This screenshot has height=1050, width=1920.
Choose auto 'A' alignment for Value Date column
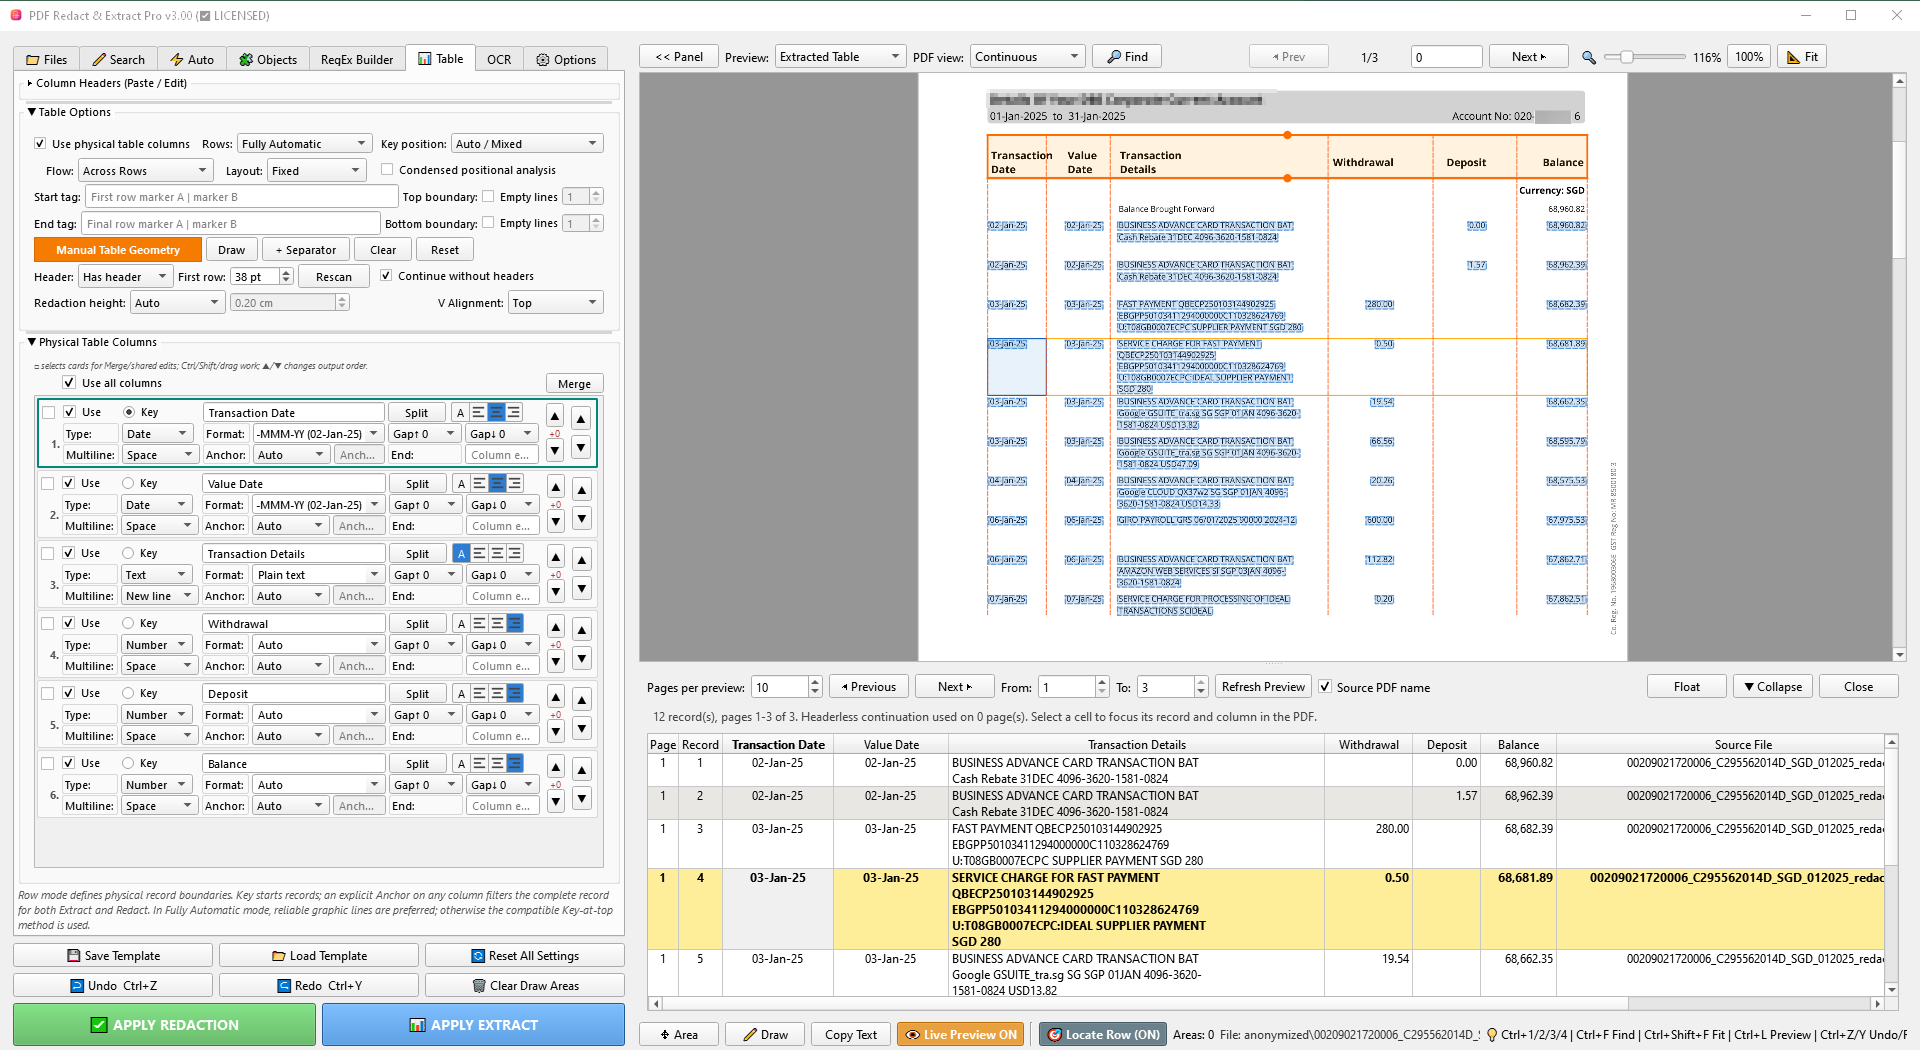click(461, 483)
